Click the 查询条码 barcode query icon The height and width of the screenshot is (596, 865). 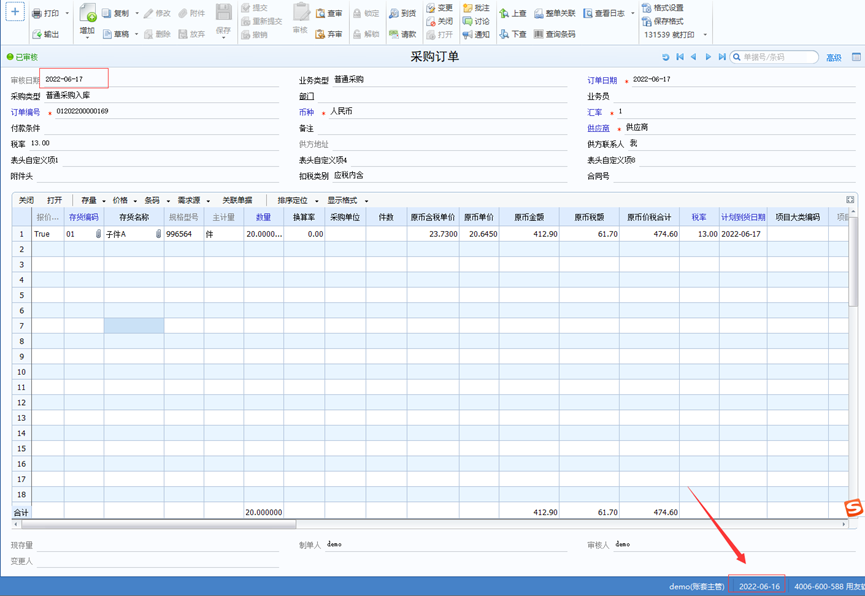coord(538,34)
